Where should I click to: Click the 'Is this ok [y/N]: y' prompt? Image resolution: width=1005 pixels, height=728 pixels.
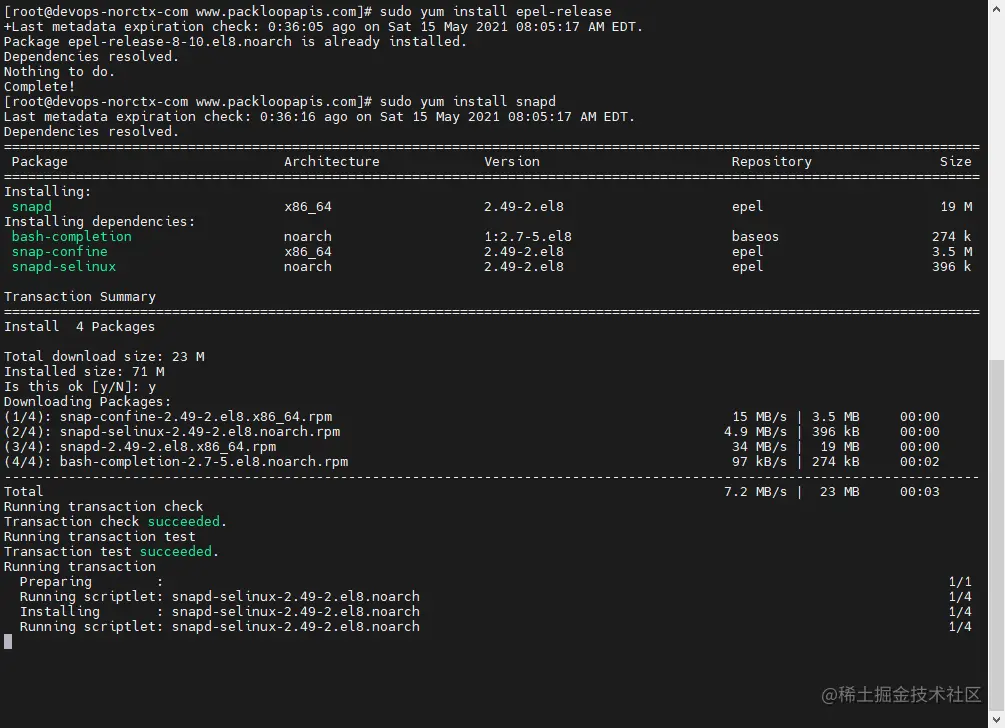pyautogui.click(x=79, y=386)
